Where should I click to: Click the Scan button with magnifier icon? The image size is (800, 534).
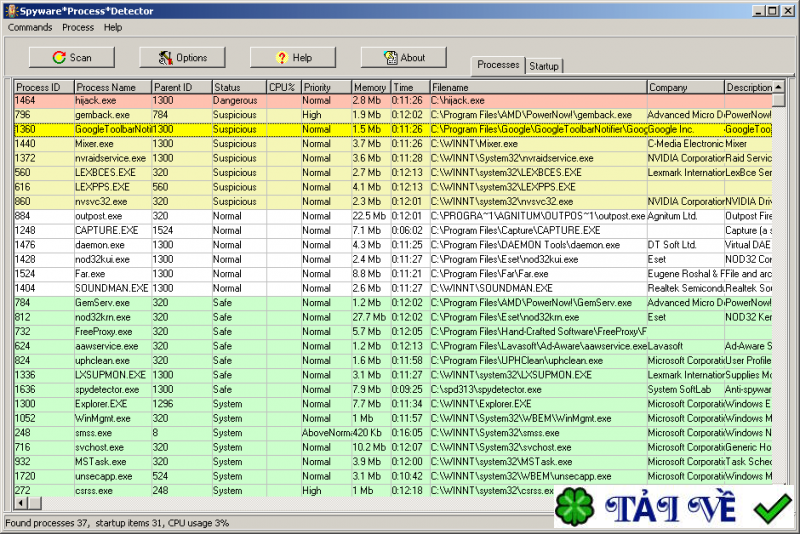[71, 58]
